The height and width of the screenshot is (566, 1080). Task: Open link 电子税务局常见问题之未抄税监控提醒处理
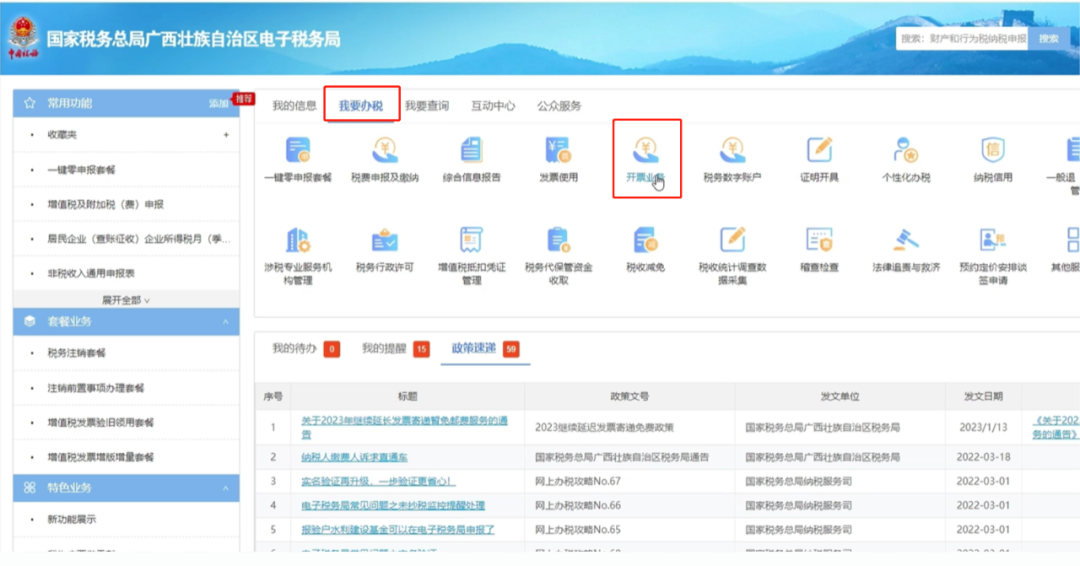pos(393,505)
